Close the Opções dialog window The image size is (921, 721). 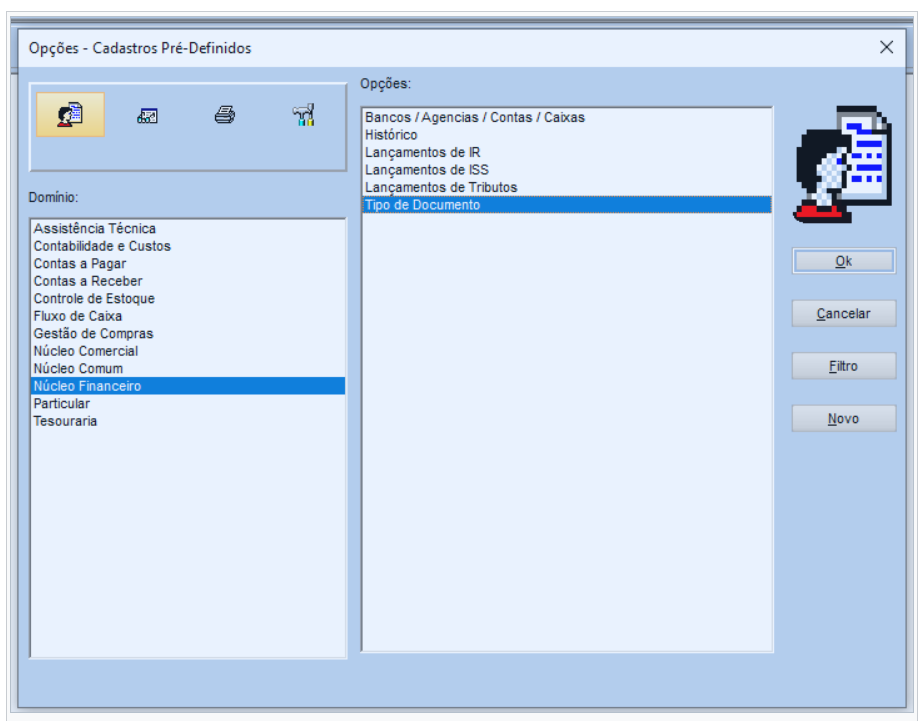(886, 48)
